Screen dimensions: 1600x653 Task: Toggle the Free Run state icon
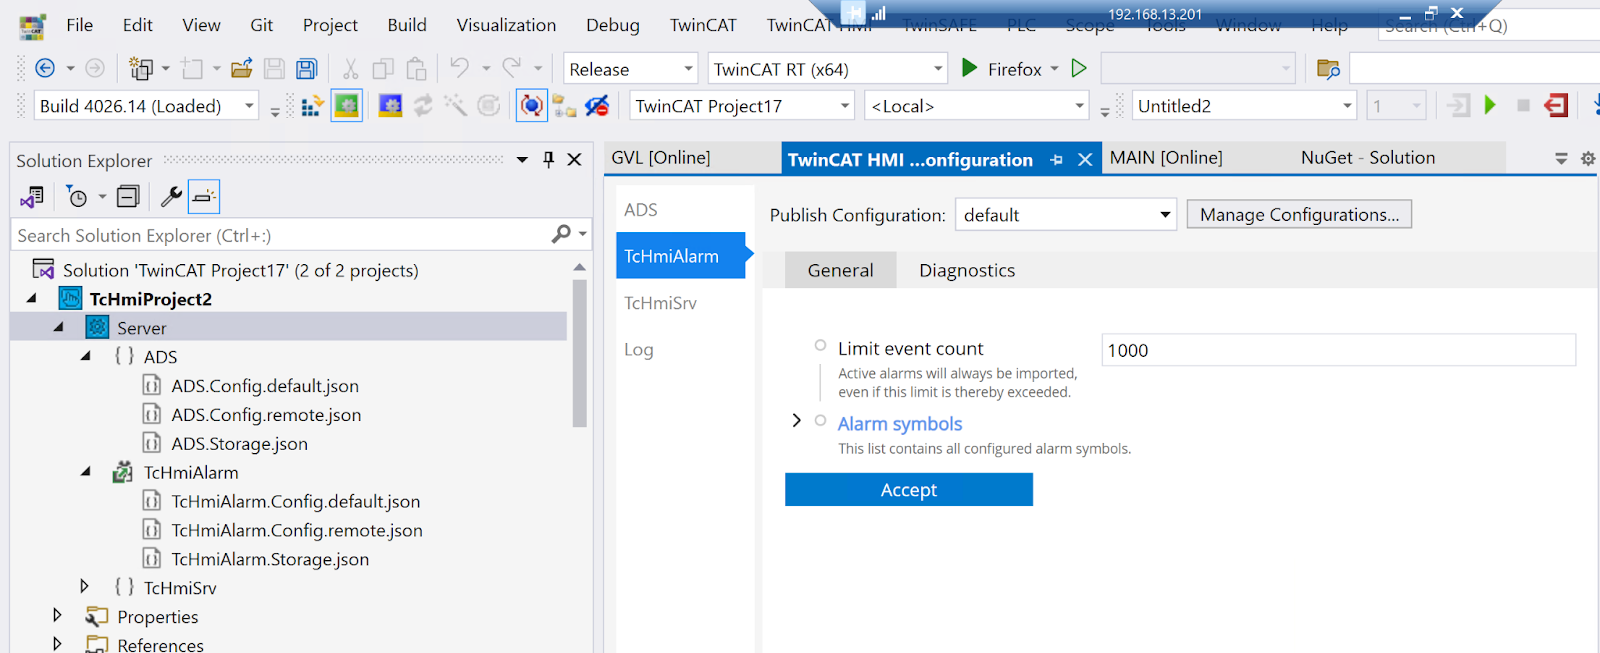532,105
